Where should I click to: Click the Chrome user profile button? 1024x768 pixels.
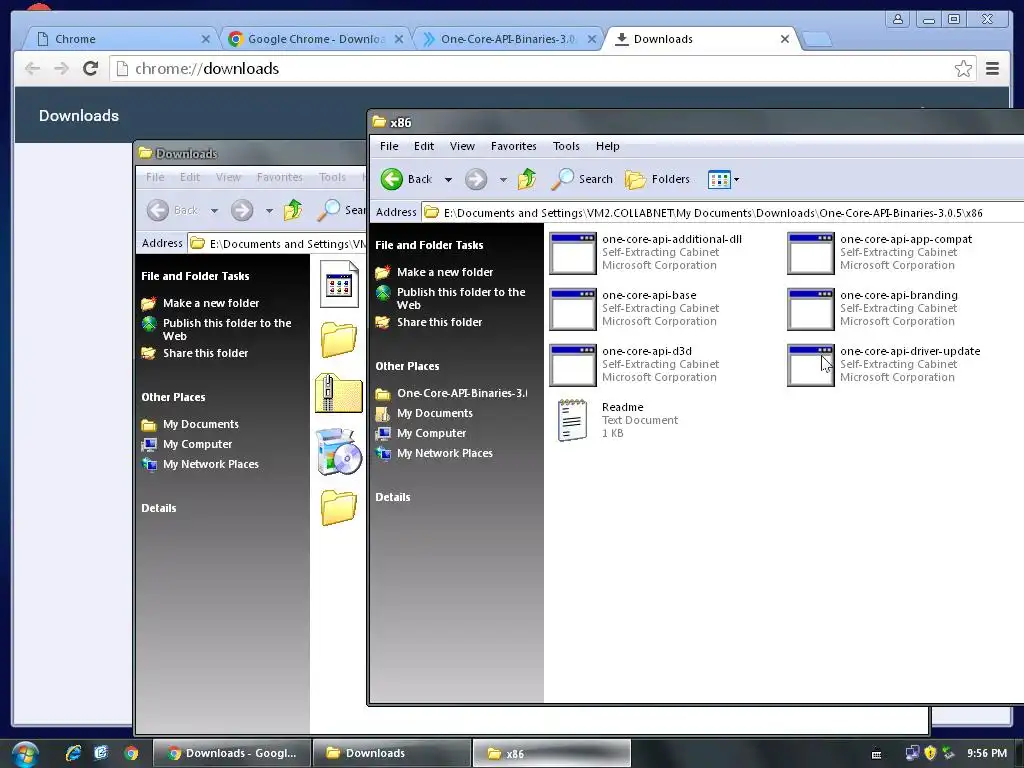898,19
